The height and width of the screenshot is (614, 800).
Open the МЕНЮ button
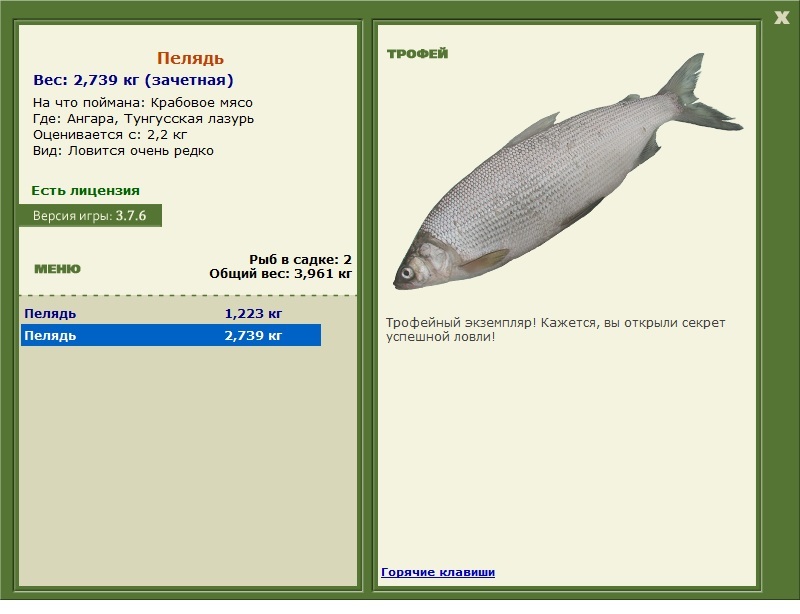pos(57,269)
